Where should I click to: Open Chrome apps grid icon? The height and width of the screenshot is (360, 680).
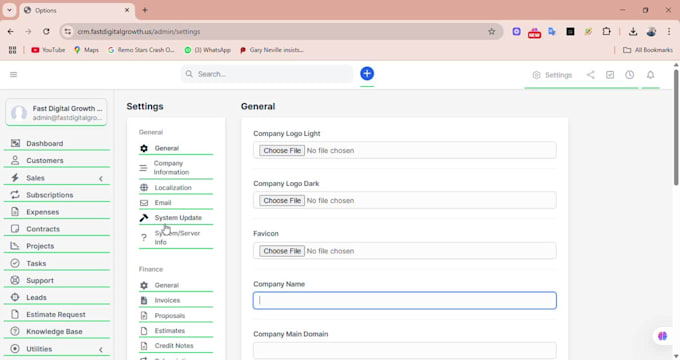click(x=12, y=50)
